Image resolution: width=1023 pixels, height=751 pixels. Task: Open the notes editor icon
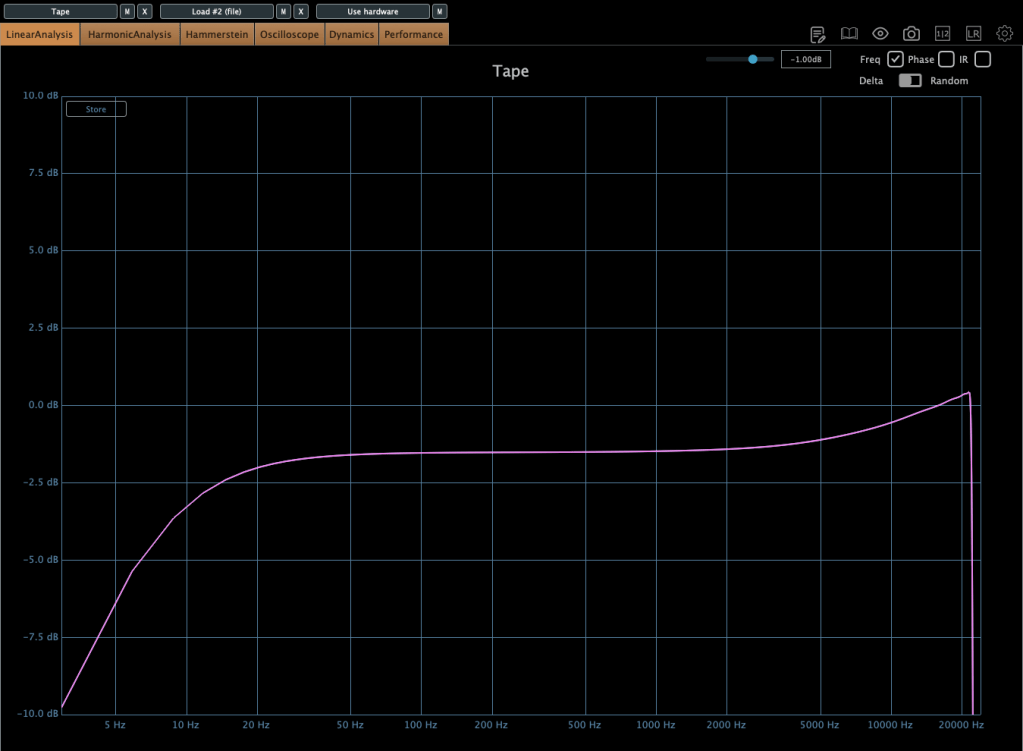tap(818, 34)
